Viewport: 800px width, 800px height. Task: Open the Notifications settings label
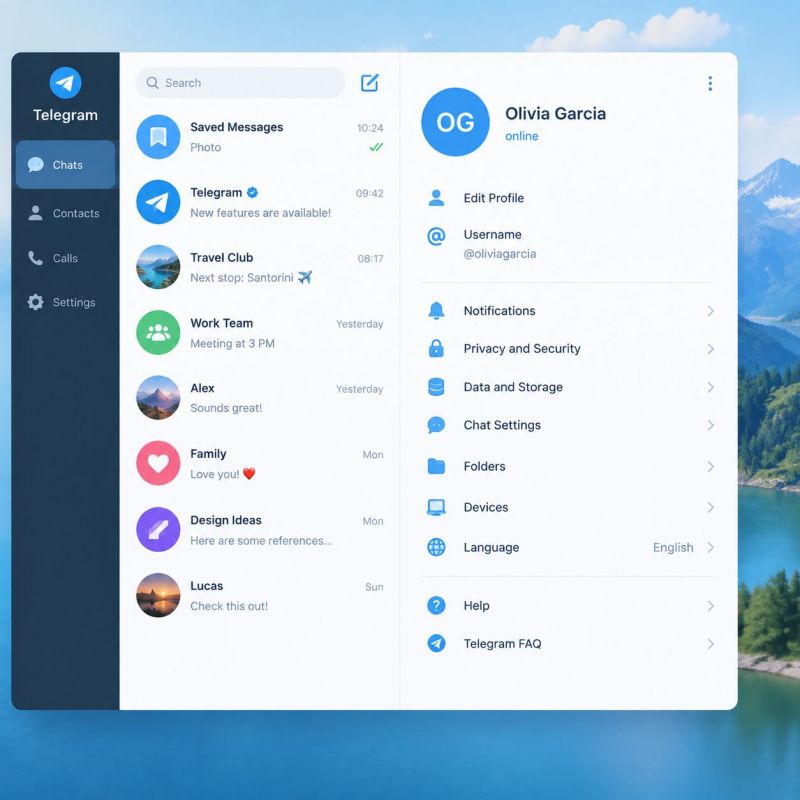click(499, 311)
